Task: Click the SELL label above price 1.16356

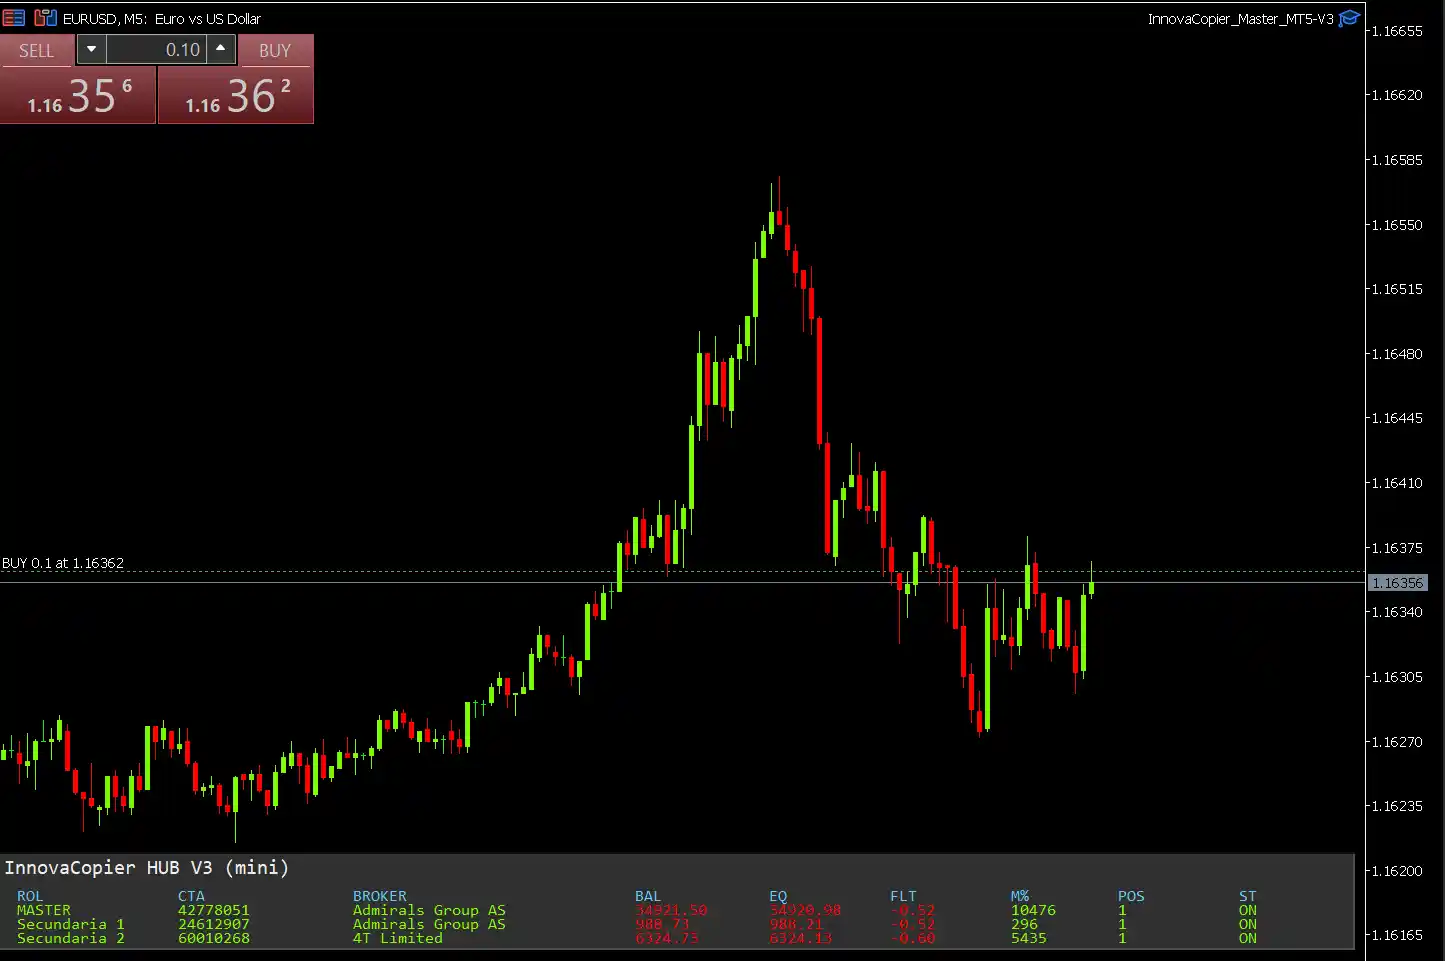Action: 37,50
